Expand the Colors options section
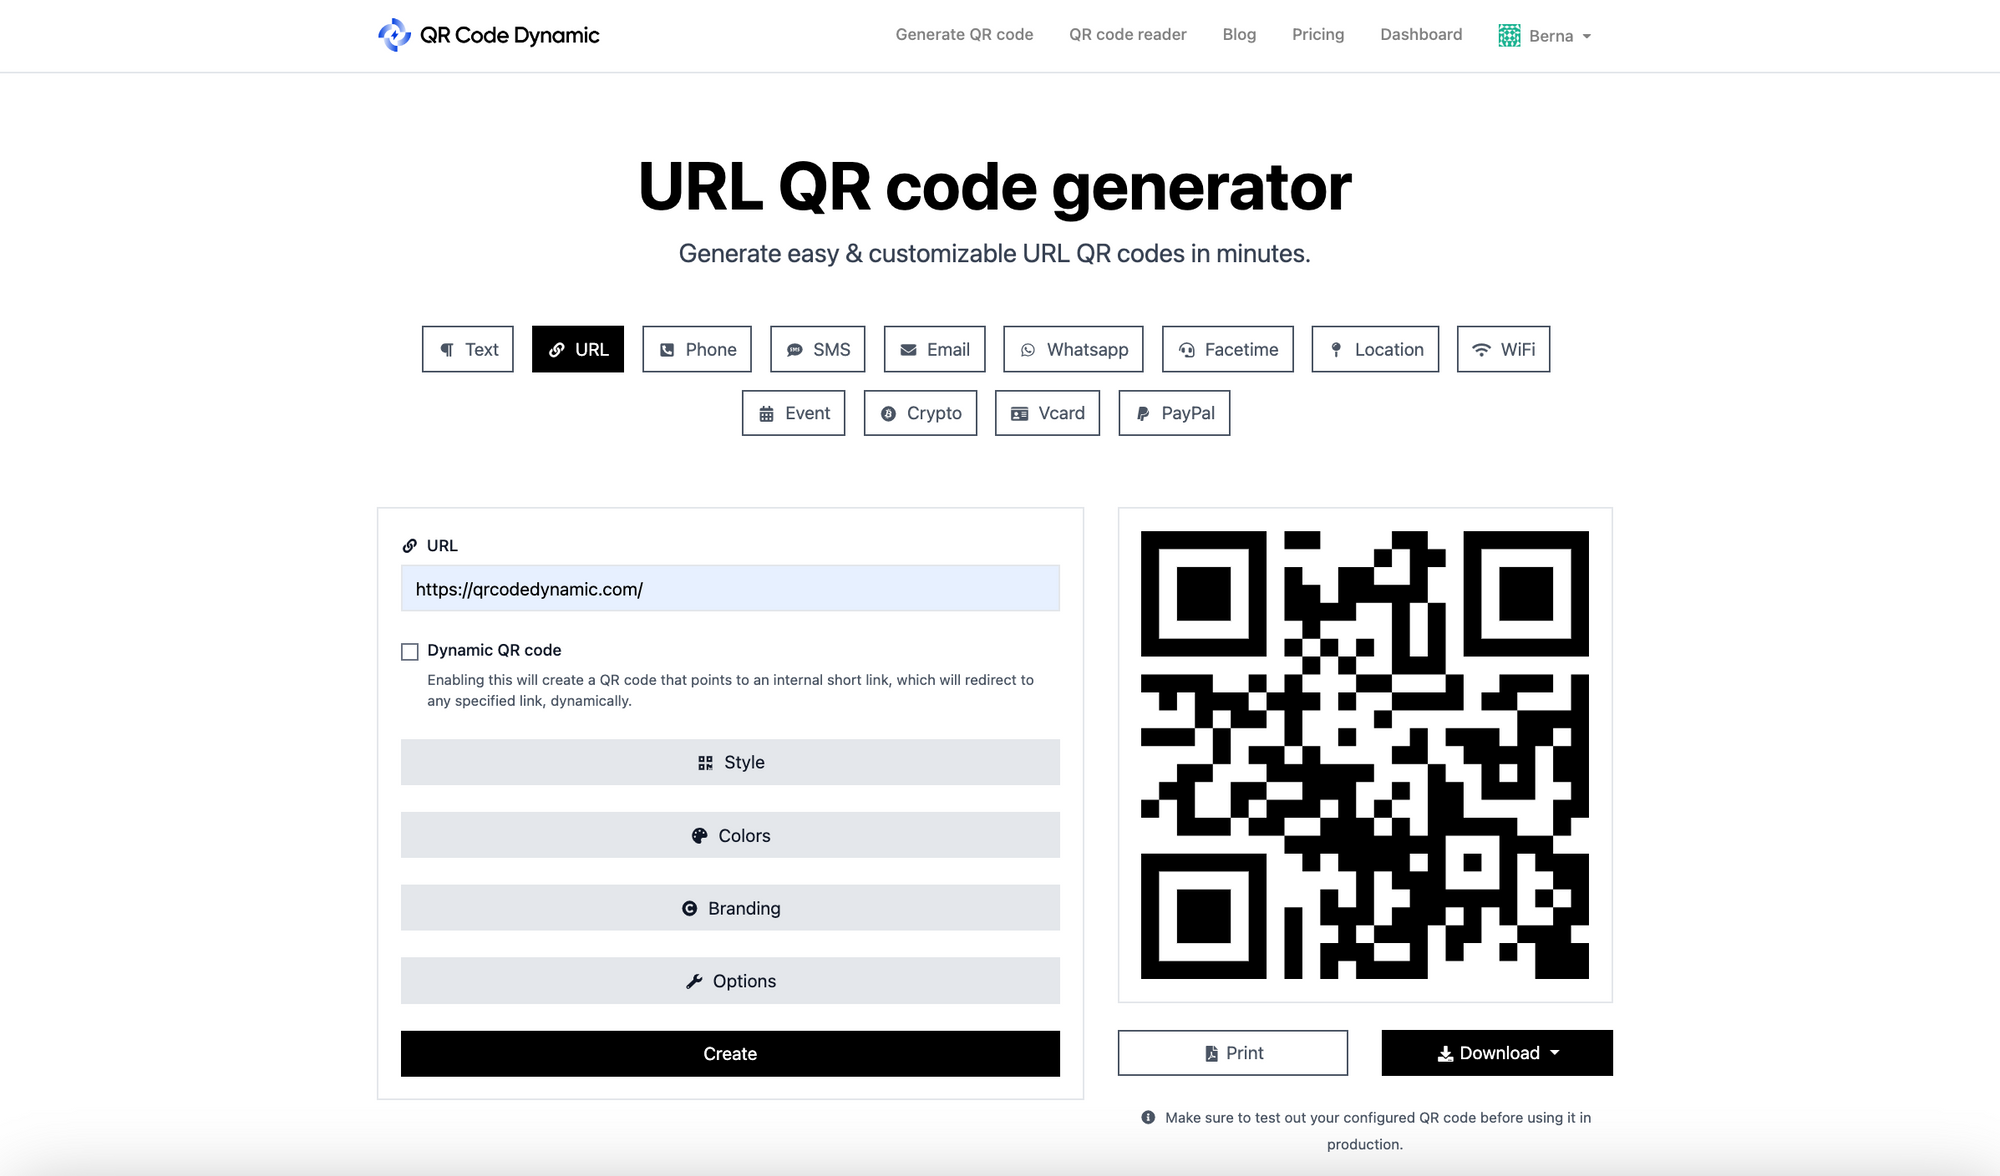Screen dimensions: 2000x1176 (x=729, y=834)
